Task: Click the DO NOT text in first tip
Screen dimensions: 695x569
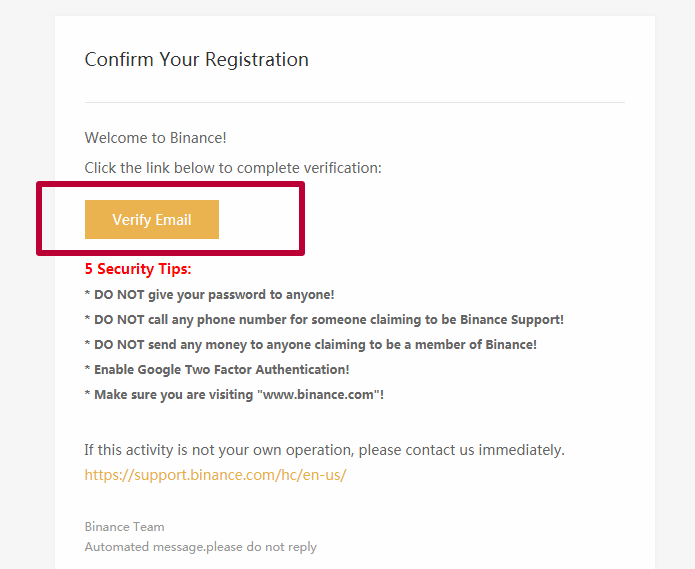Action: (x=119, y=295)
